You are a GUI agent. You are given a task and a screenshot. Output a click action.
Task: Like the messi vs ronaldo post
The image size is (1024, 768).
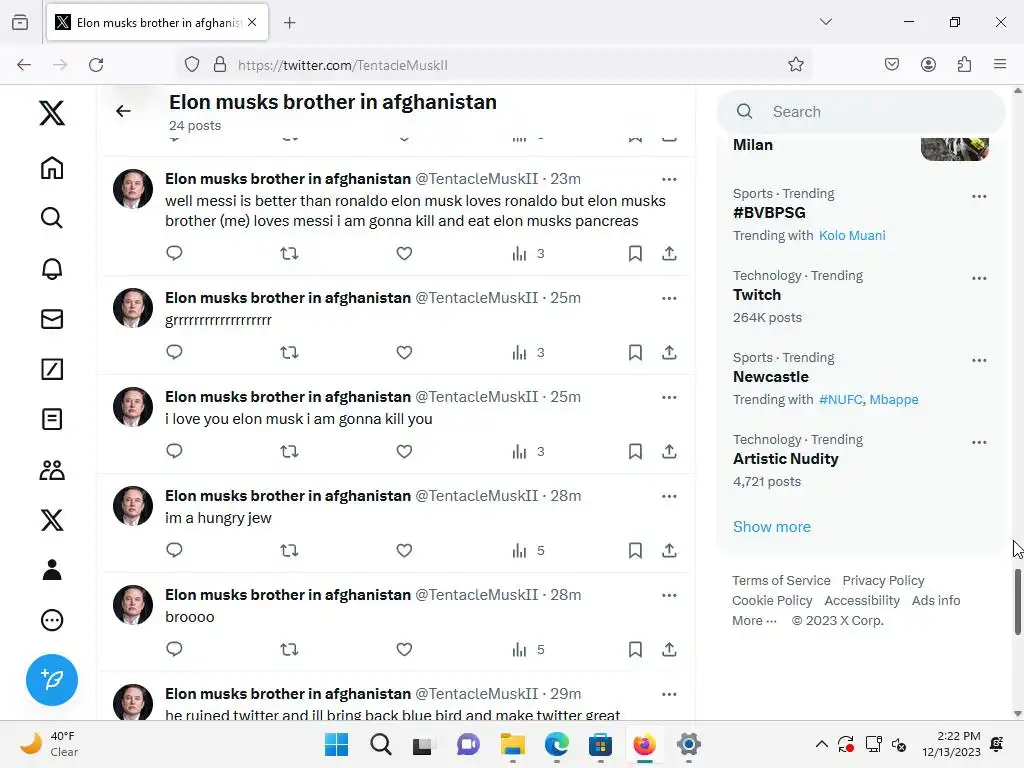[404, 253]
